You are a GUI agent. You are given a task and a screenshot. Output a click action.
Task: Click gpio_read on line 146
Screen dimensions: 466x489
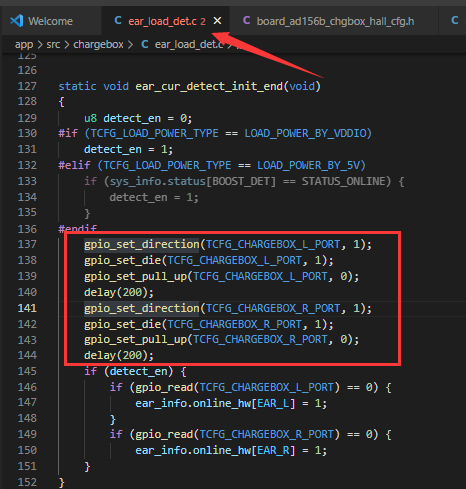pos(164,387)
